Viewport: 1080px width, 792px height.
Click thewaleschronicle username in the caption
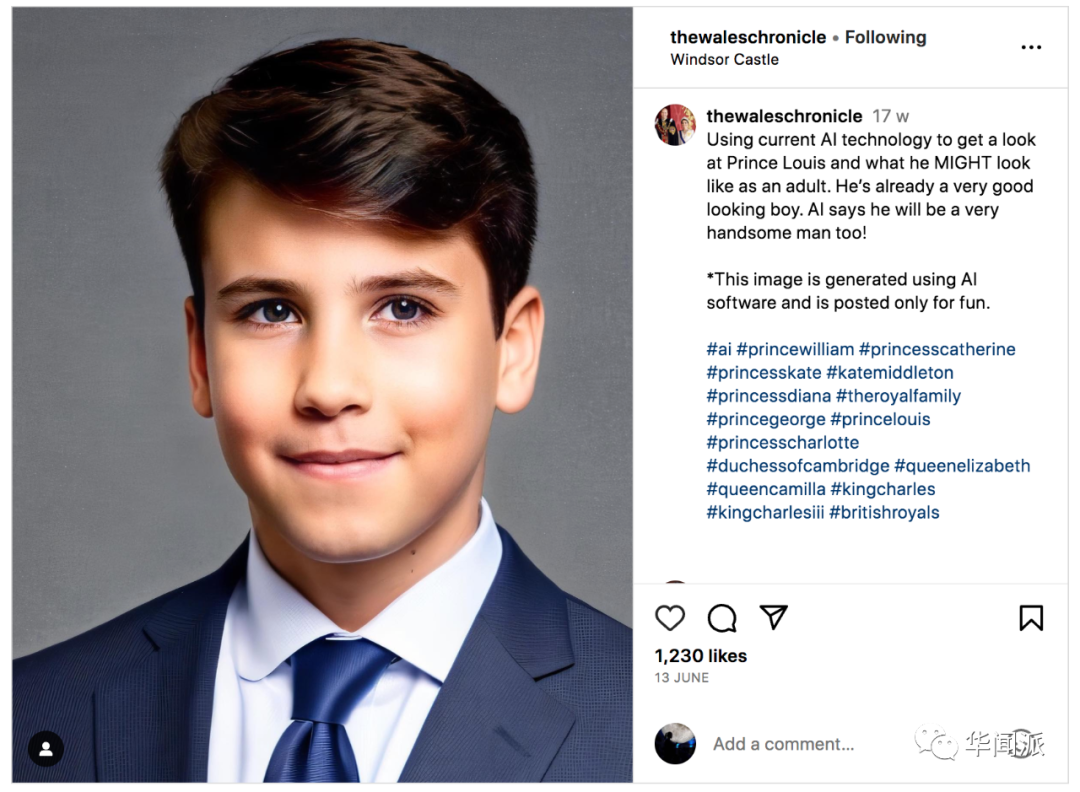pyautogui.click(x=784, y=116)
